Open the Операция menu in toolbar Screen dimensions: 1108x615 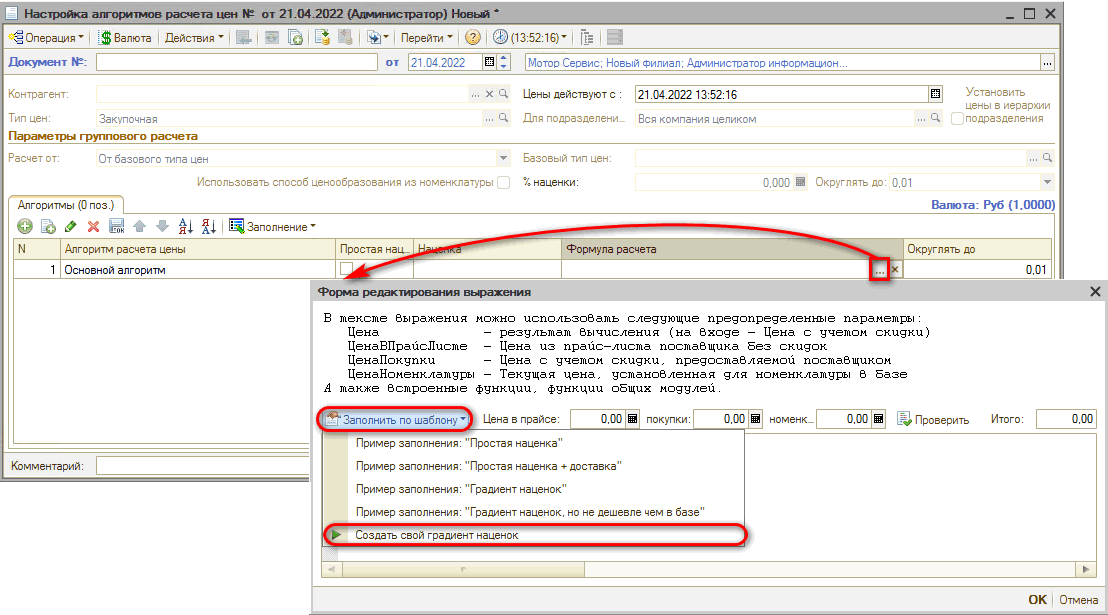[46, 38]
